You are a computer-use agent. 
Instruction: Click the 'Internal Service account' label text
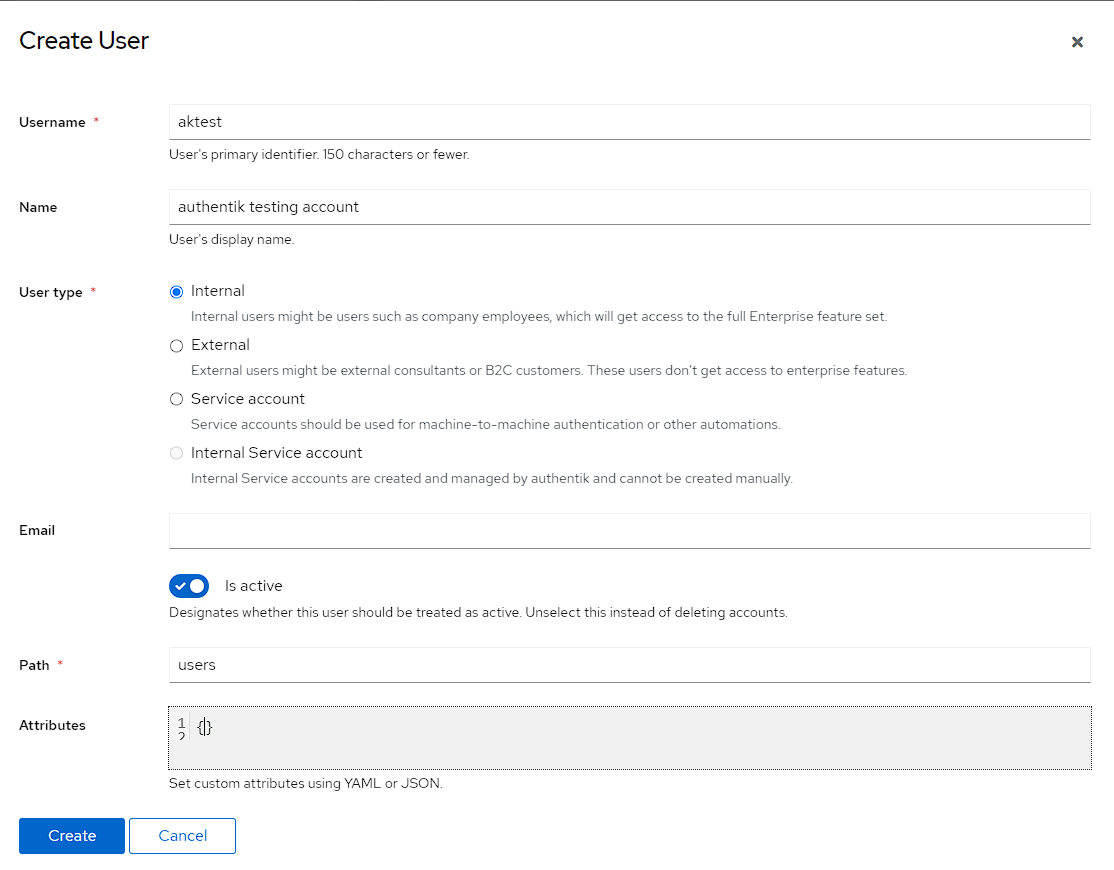point(276,453)
